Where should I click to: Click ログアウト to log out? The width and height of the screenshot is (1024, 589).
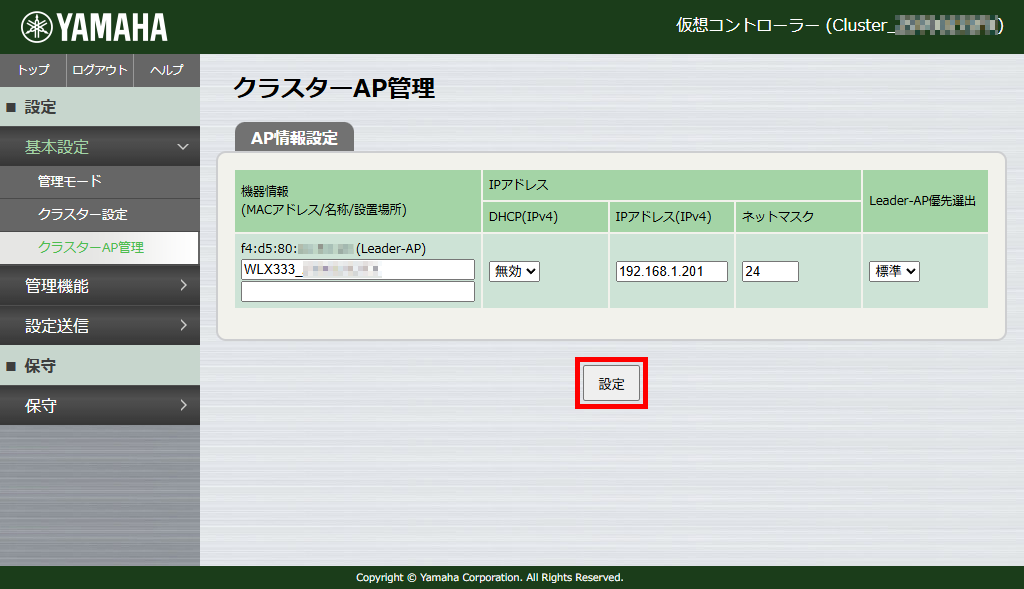click(x=100, y=70)
